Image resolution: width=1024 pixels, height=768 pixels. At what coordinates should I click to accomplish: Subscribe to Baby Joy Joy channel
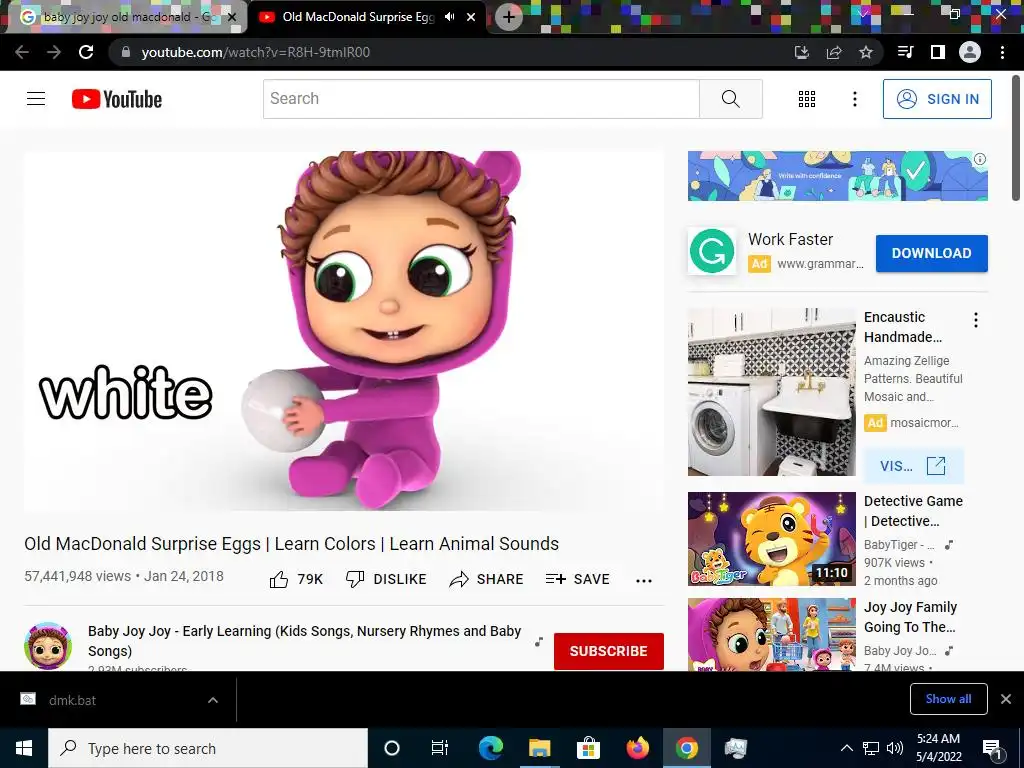click(x=609, y=651)
